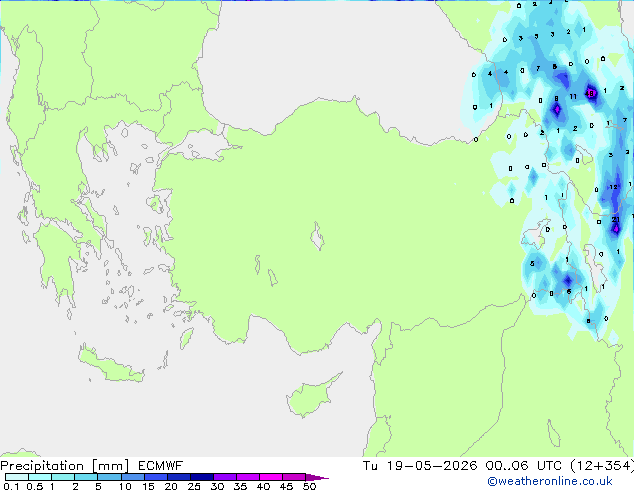The image size is (634, 490).
Task: Click the 0.1–0.5 mm legend color swatch
Action: (x=17, y=477)
